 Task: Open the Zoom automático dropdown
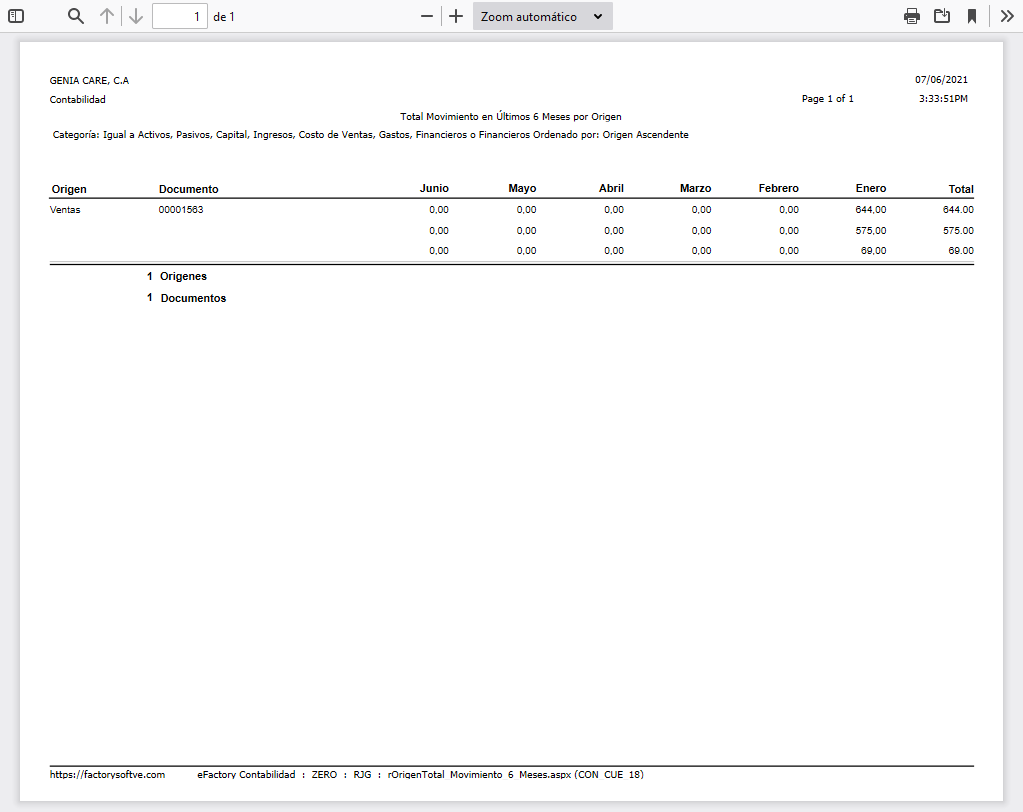pyautogui.click(x=542, y=16)
